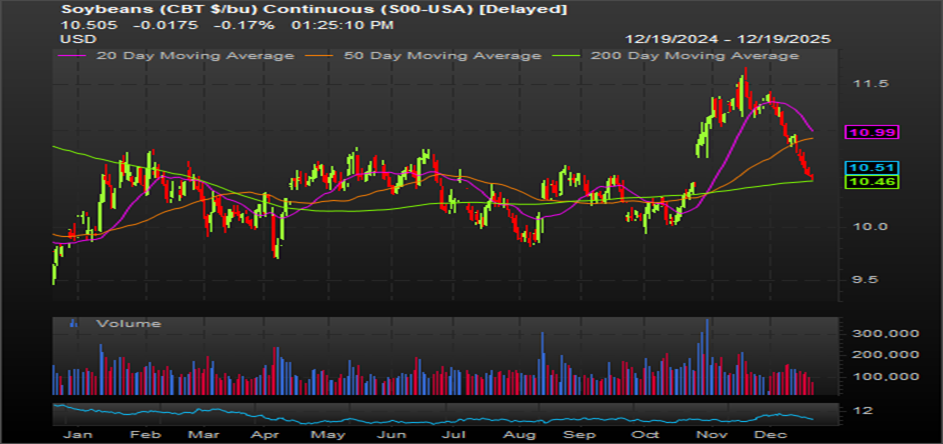Open the 12/19/2024 - 12/19/2025 date range
The width and height of the screenshot is (943, 444).
[x=728, y=38]
